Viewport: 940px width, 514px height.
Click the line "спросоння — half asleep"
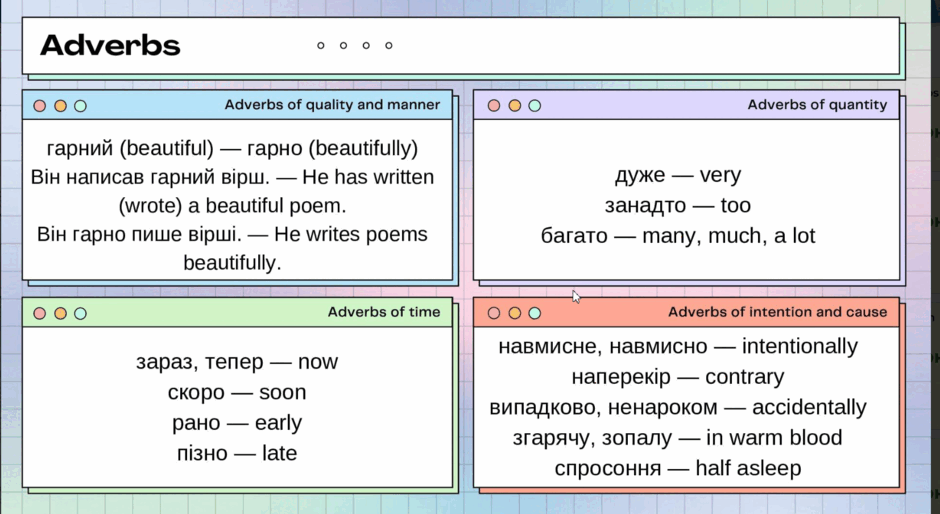(x=678, y=468)
